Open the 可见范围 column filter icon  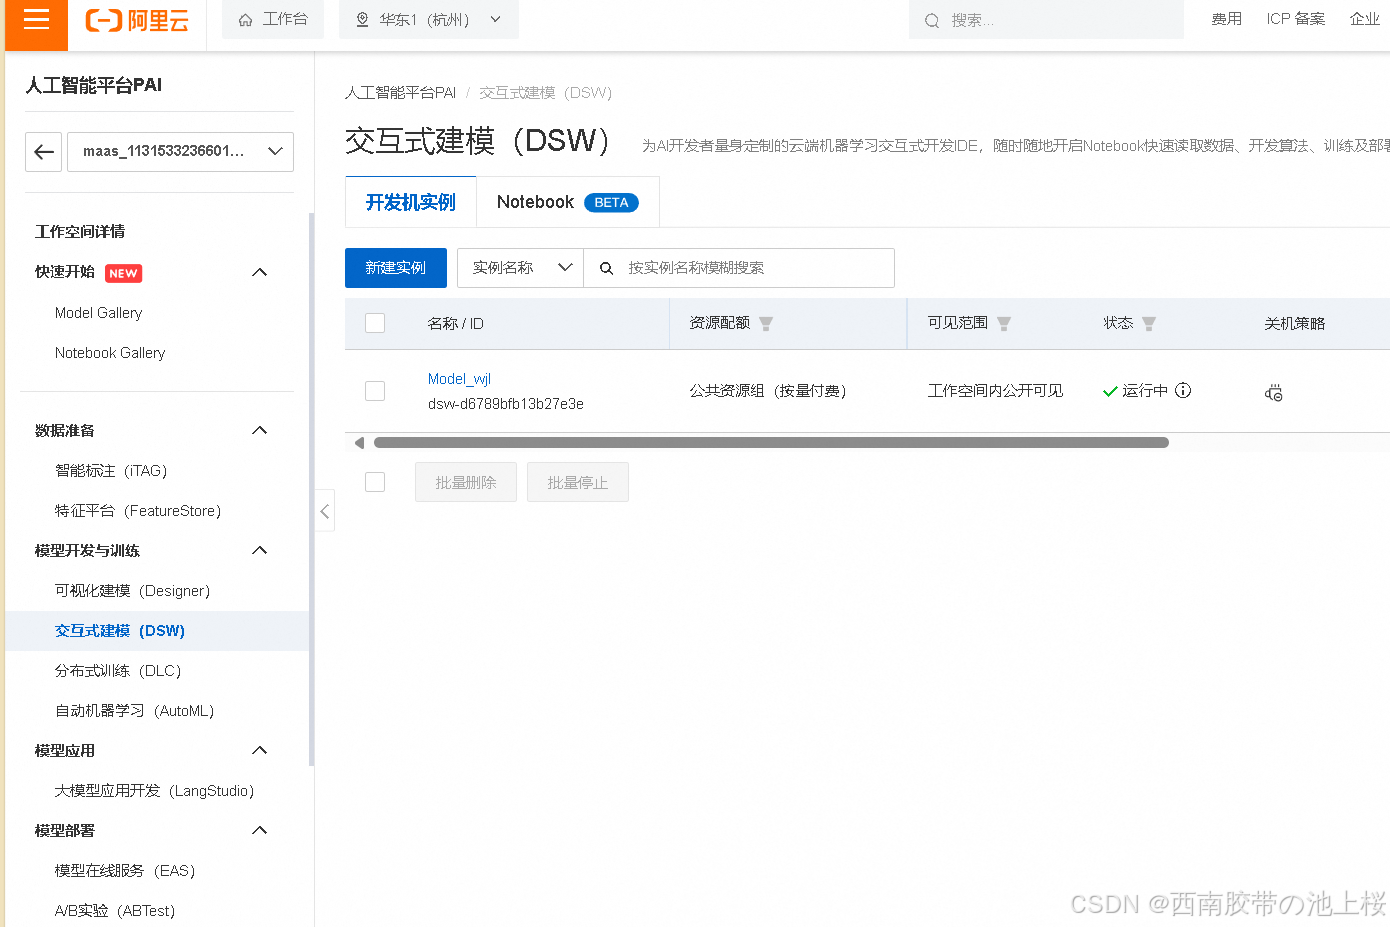point(1004,323)
